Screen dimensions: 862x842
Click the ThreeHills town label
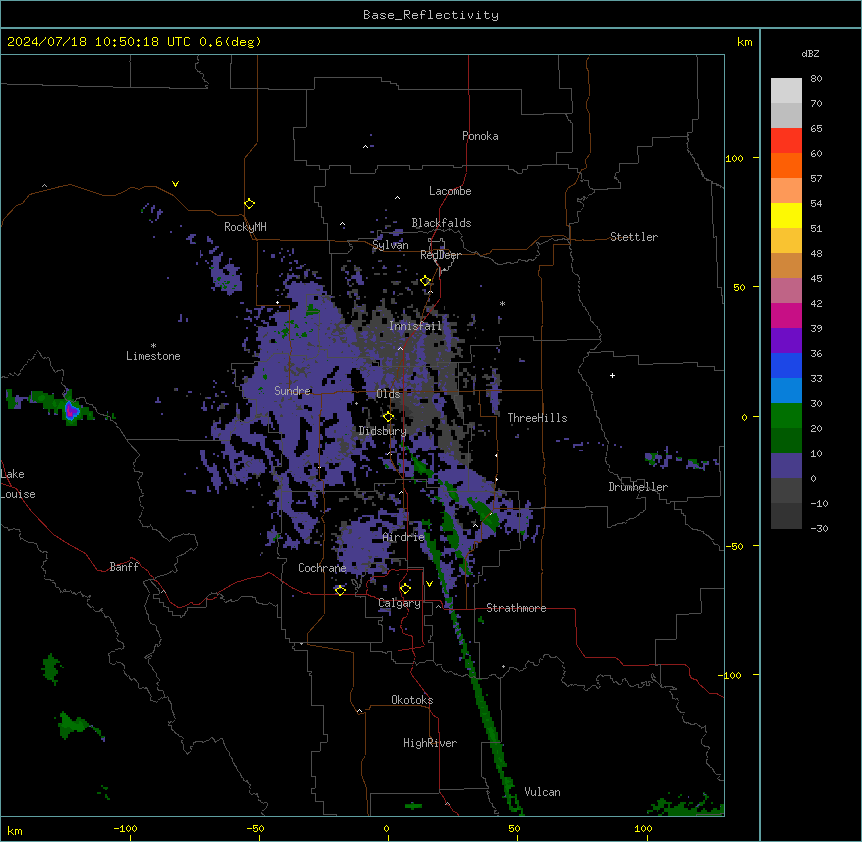[537, 418]
